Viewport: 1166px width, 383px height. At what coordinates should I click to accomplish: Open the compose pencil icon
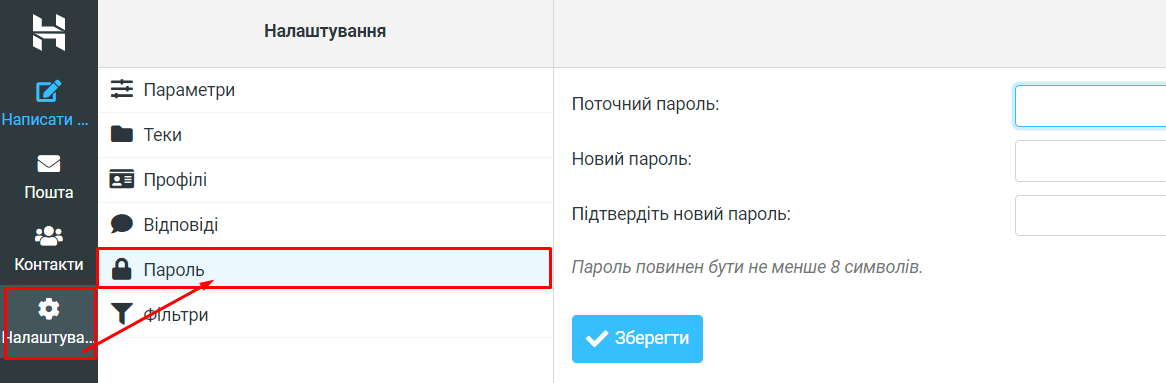pyautogui.click(x=48, y=91)
